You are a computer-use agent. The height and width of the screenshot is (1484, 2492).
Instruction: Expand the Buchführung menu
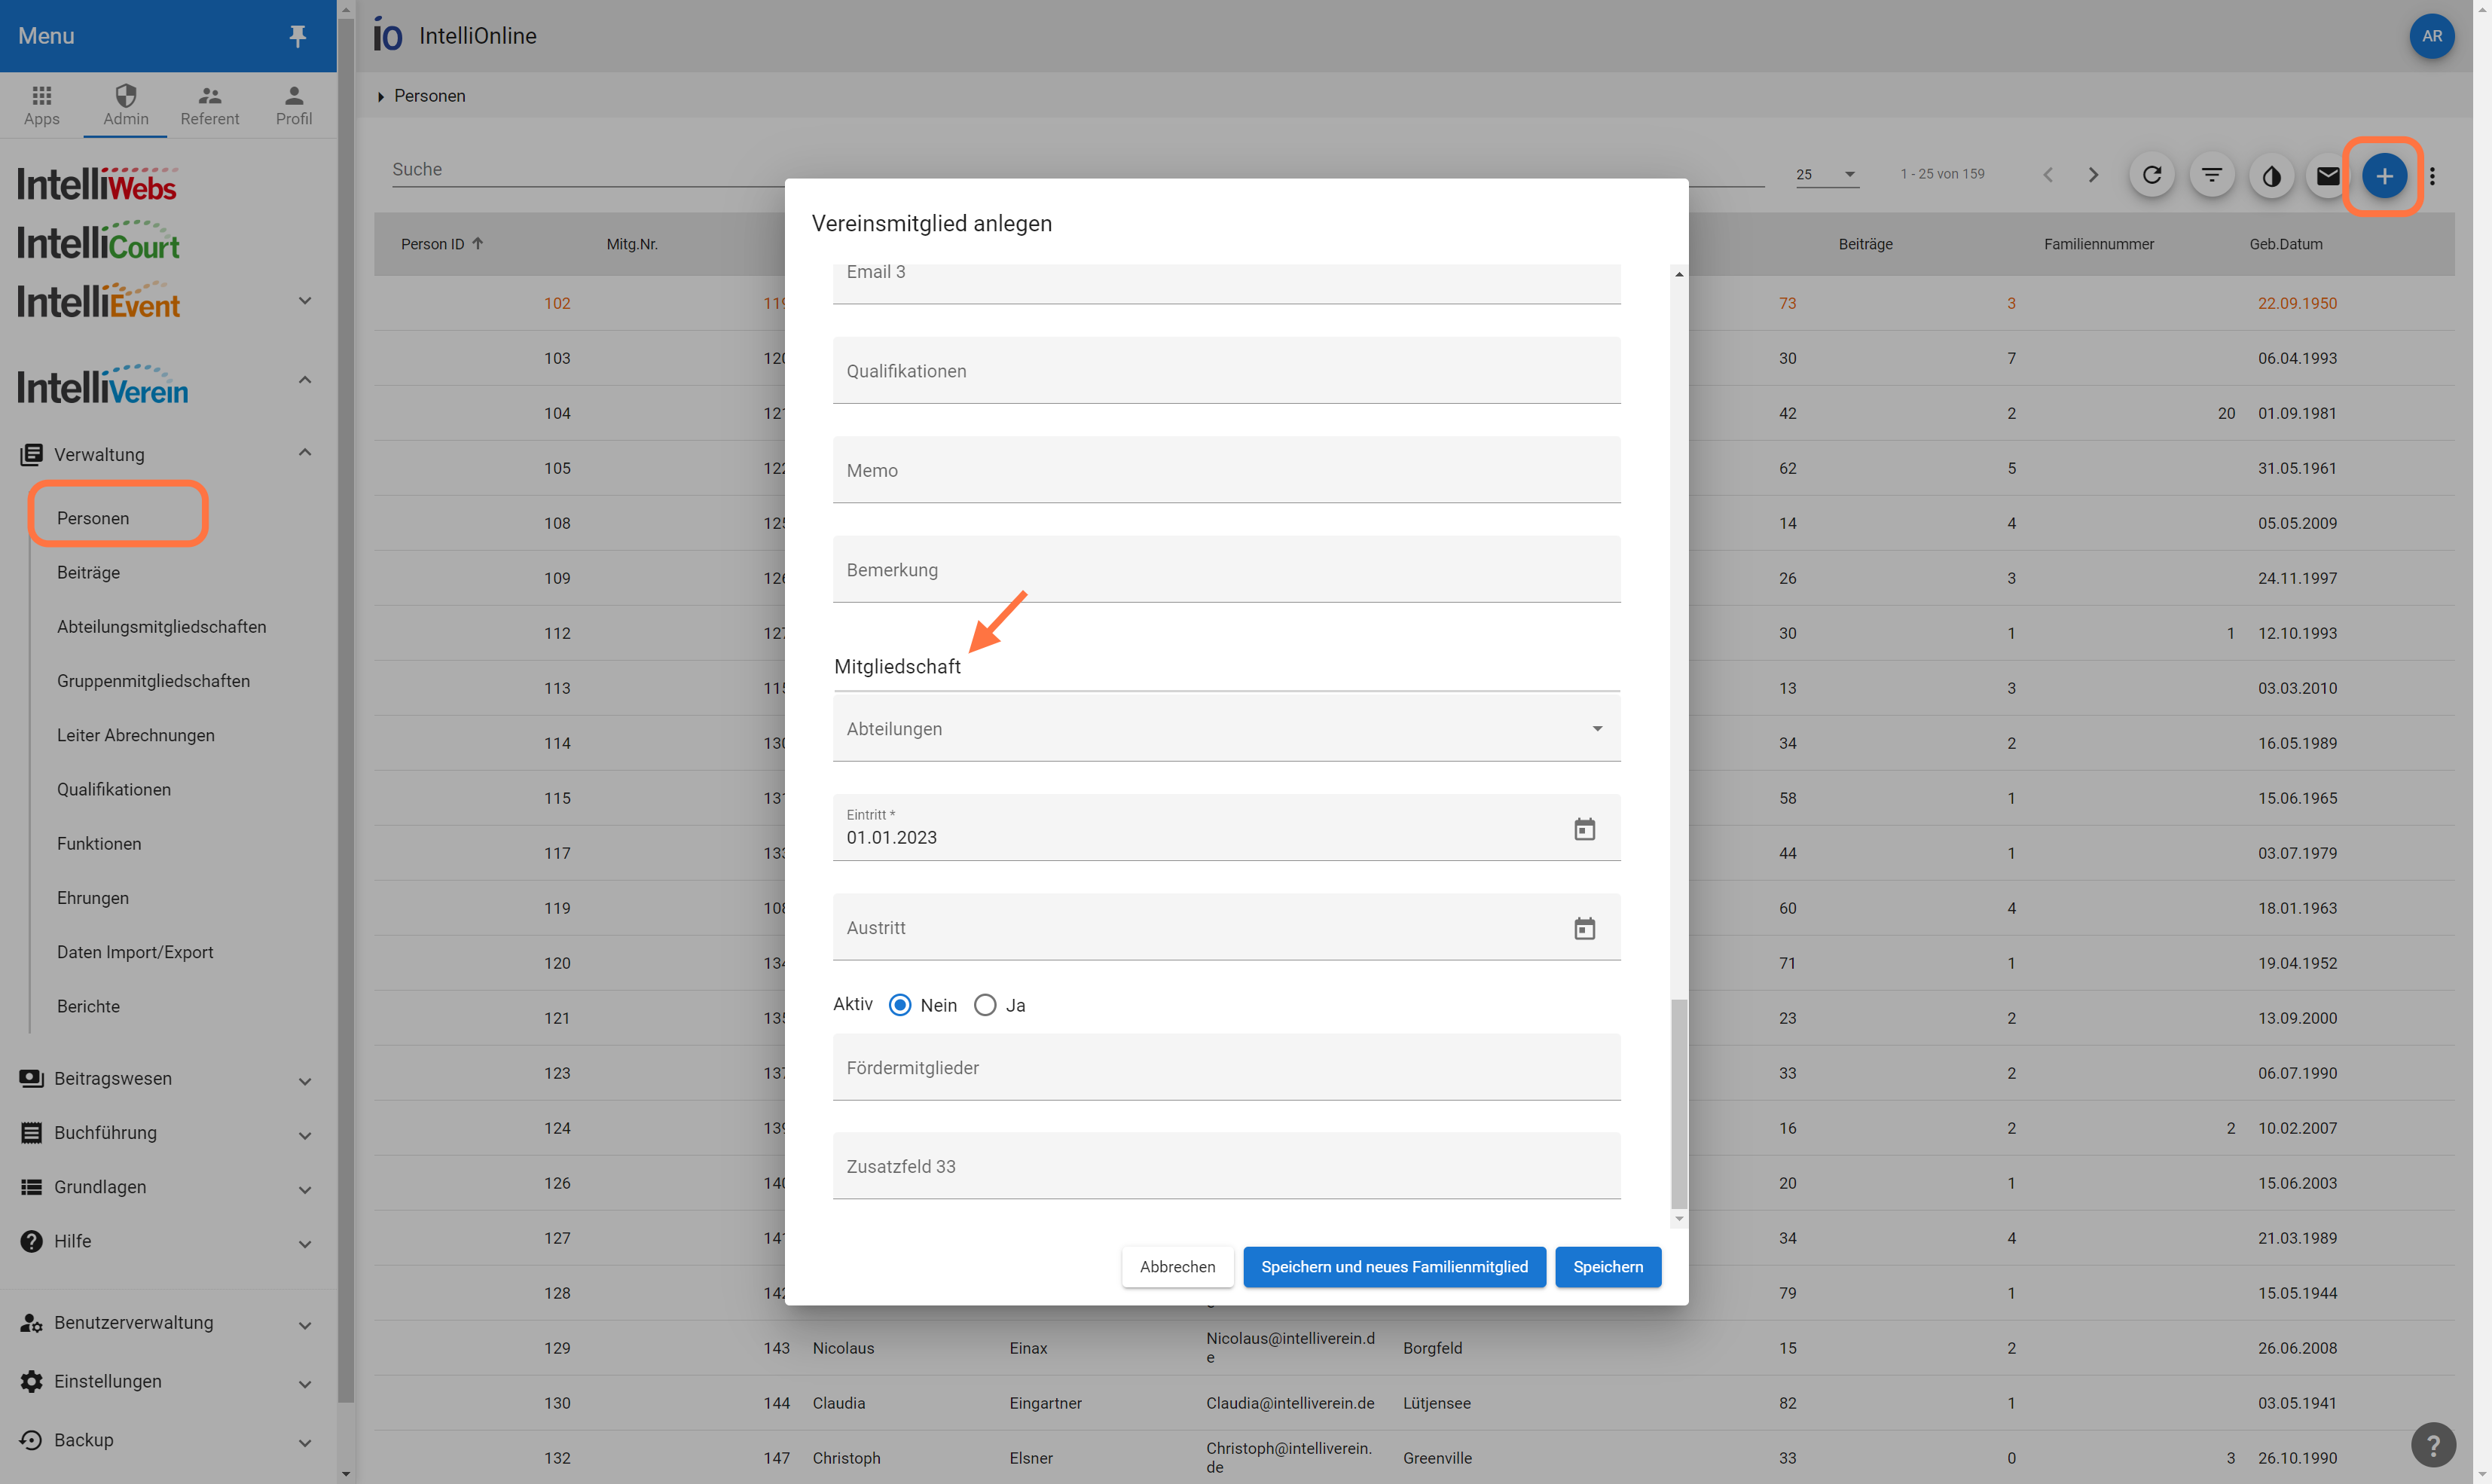click(x=305, y=1135)
